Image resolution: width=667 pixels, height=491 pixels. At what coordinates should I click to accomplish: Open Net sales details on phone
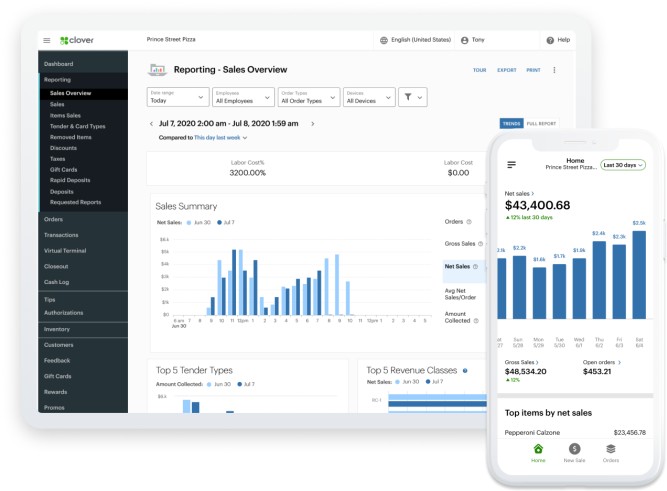click(x=519, y=194)
